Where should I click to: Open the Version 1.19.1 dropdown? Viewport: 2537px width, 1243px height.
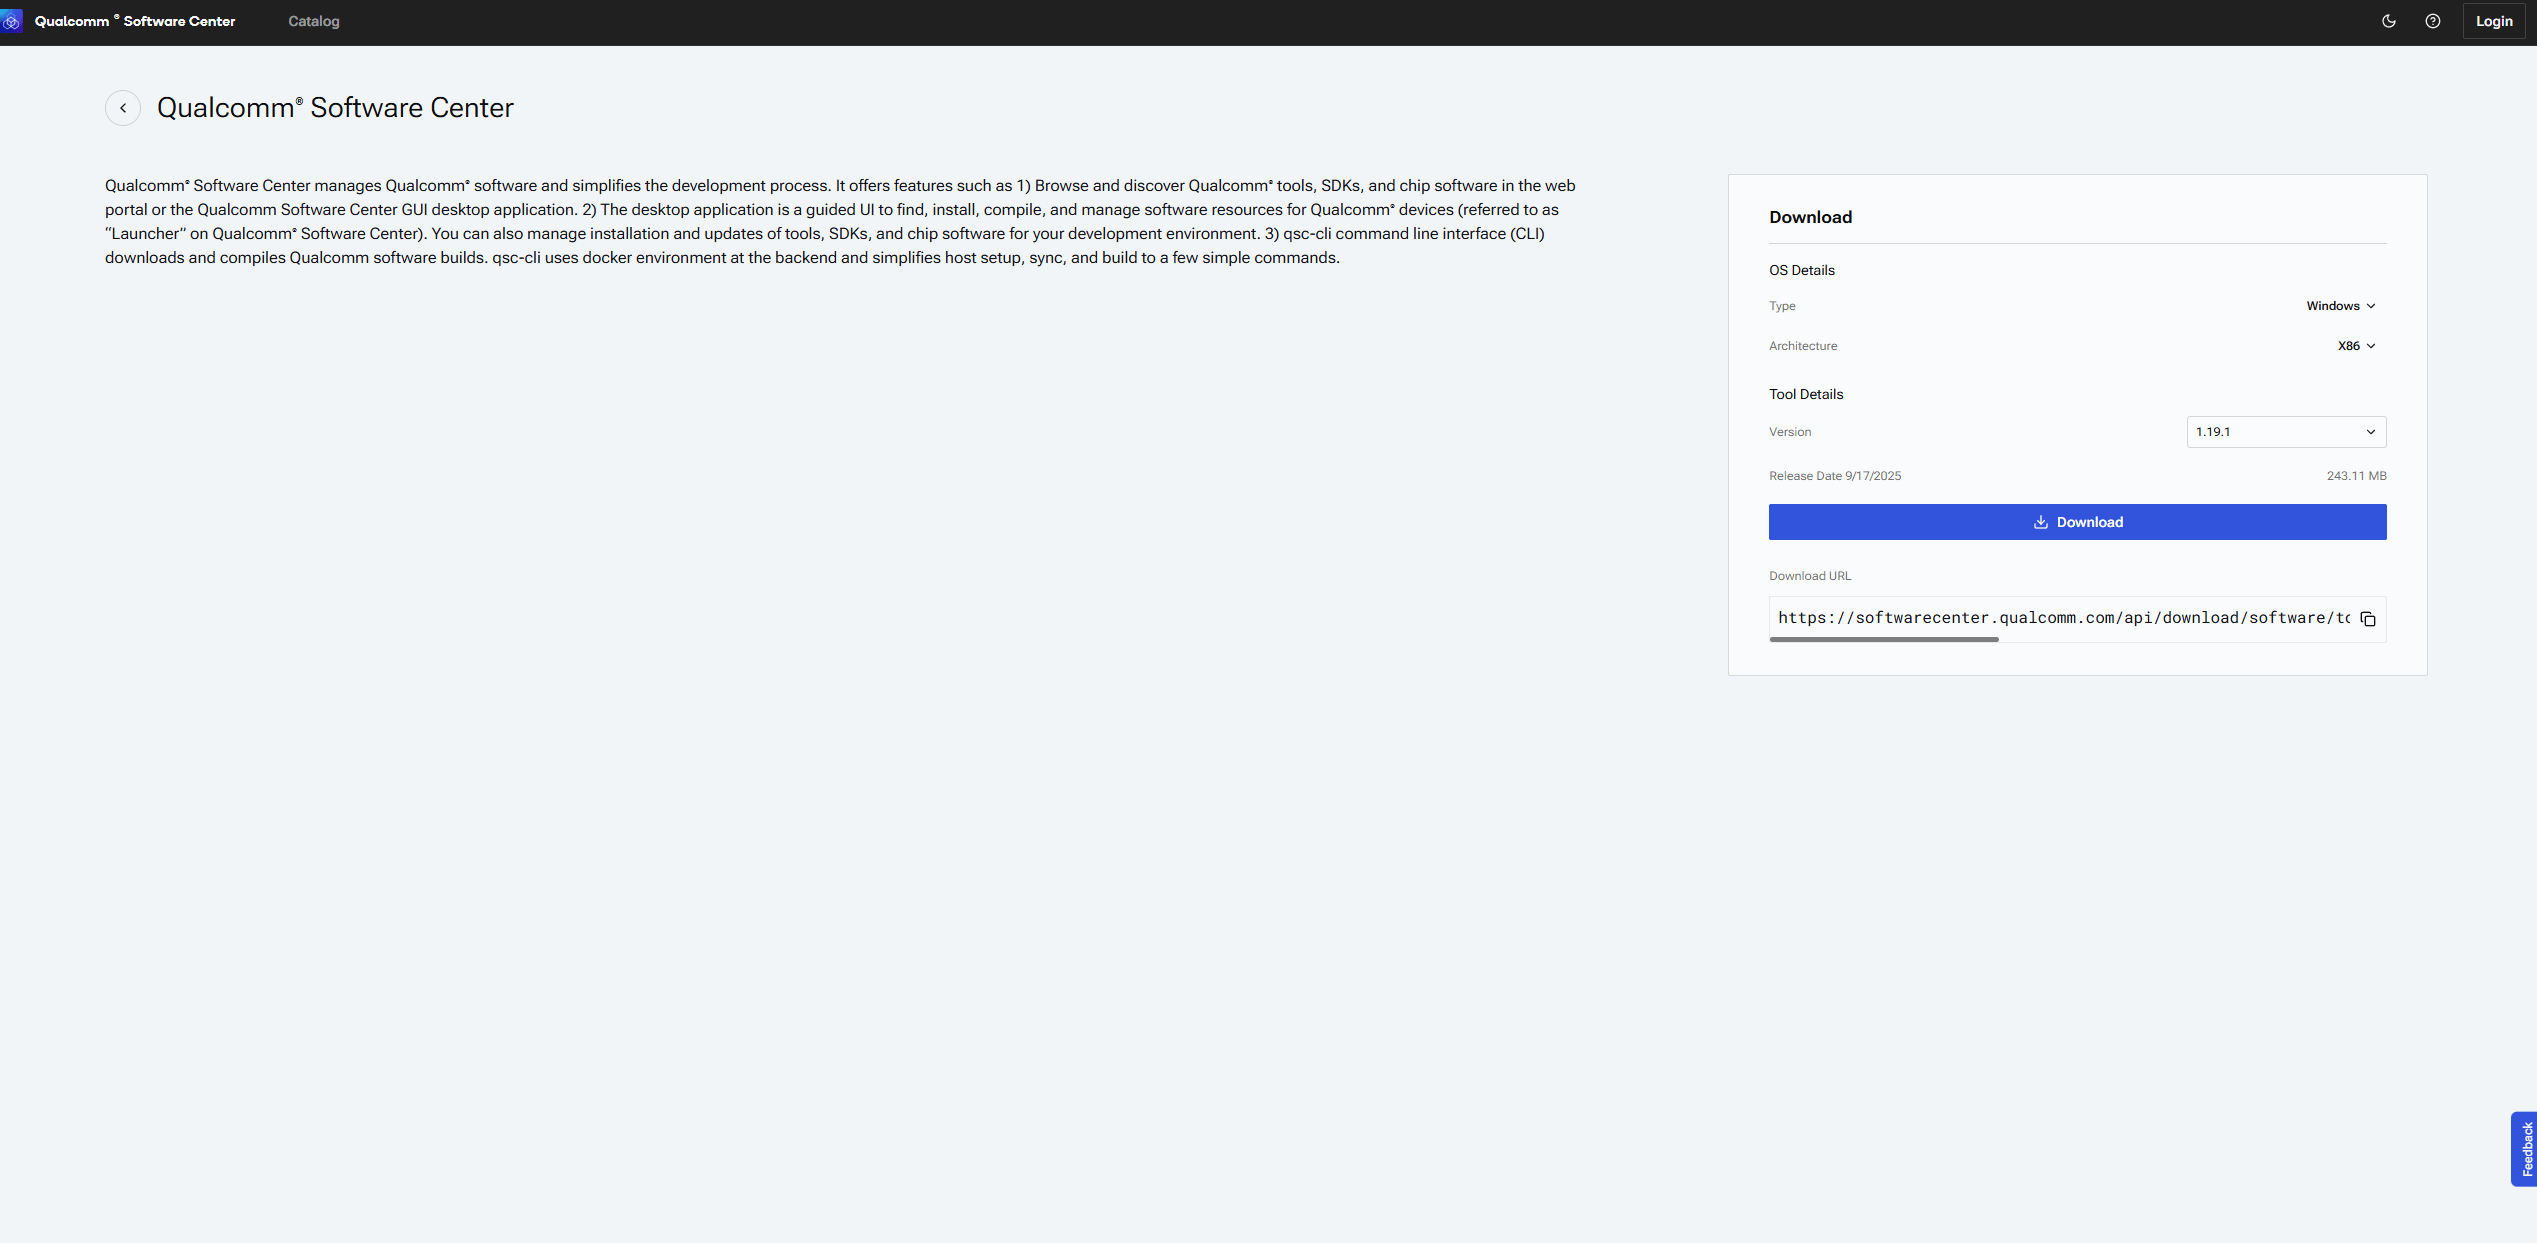2286,432
